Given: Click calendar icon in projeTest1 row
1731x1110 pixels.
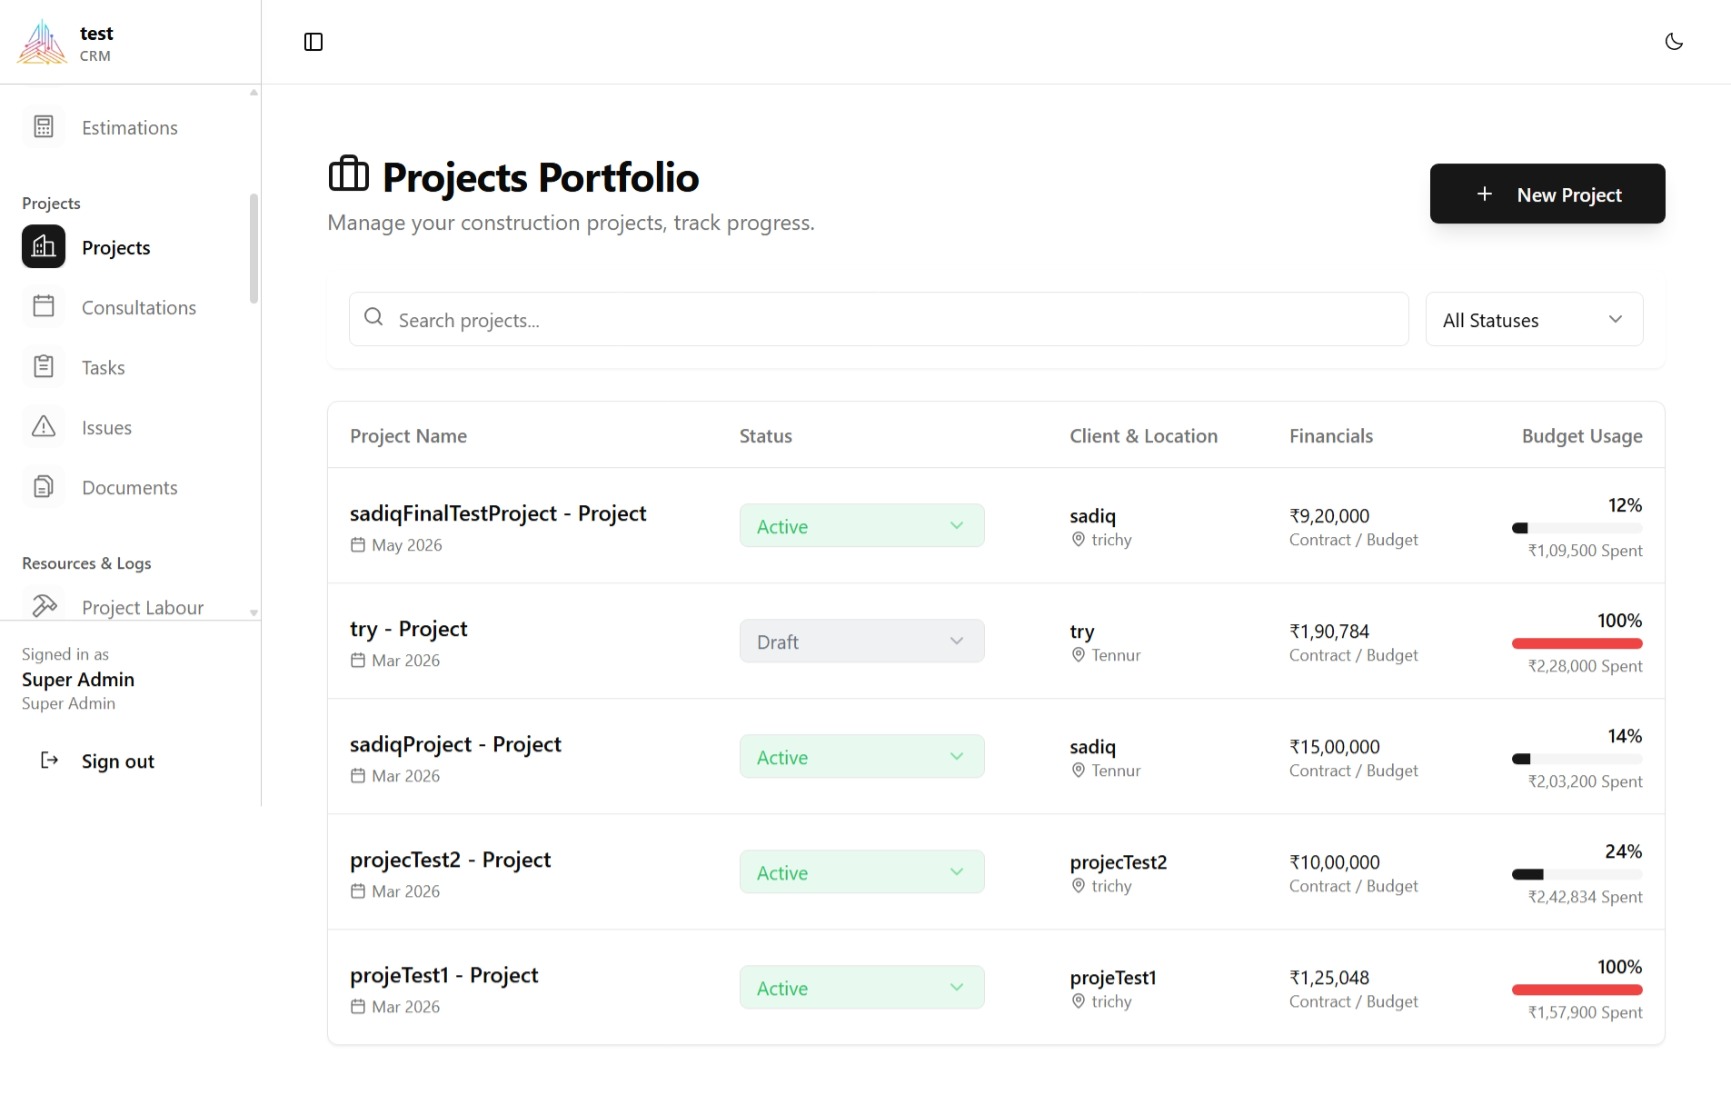Looking at the screenshot, I should pos(358,1007).
